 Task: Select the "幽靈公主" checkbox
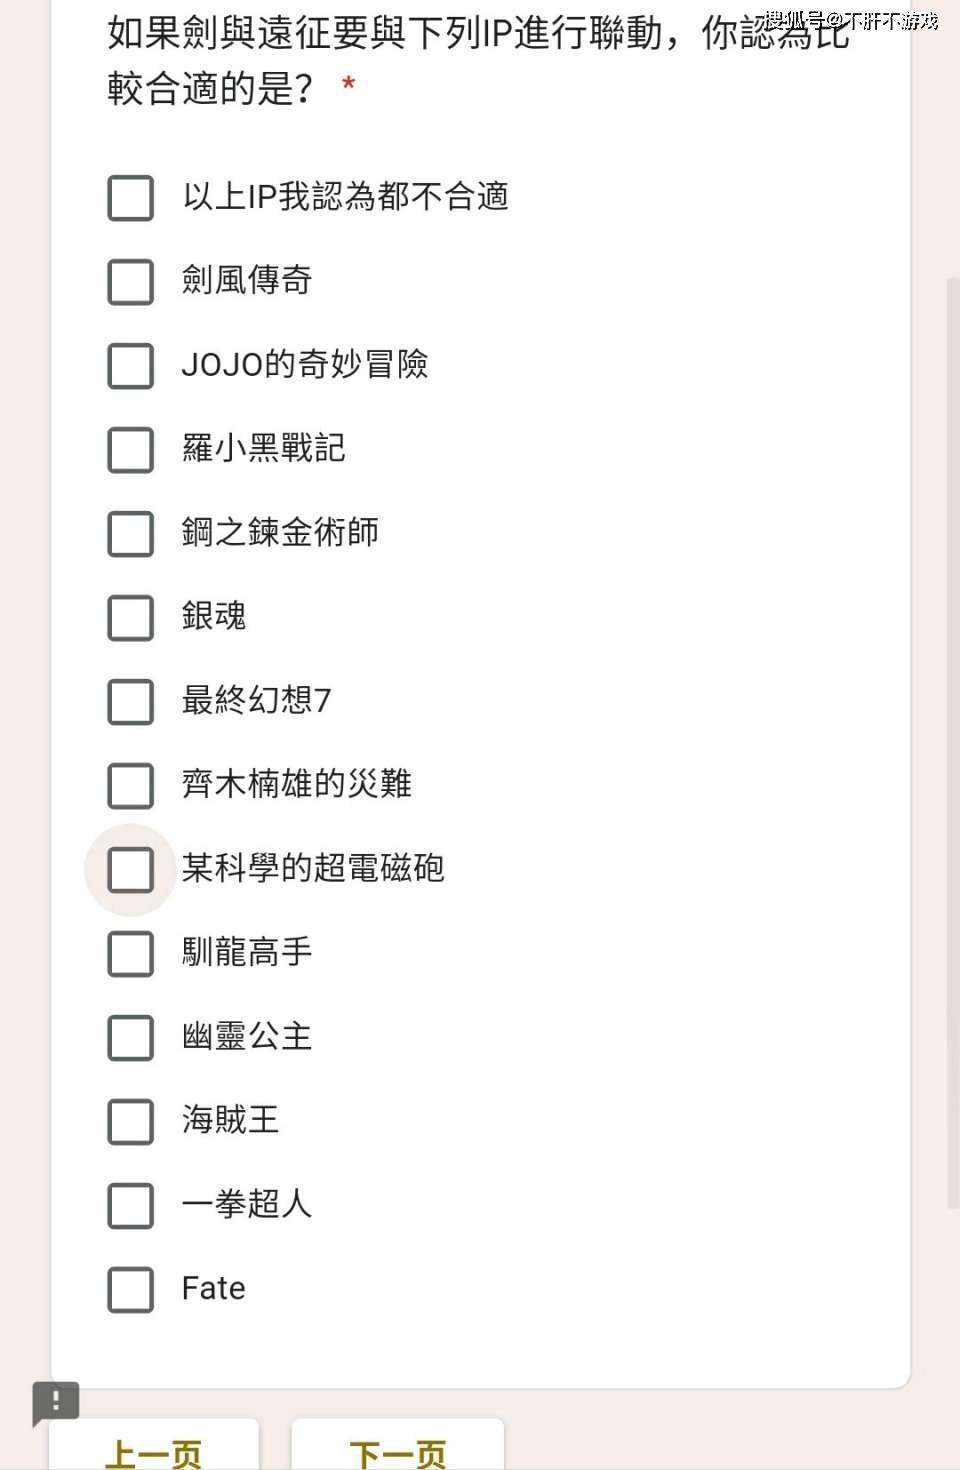(129, 1038)
